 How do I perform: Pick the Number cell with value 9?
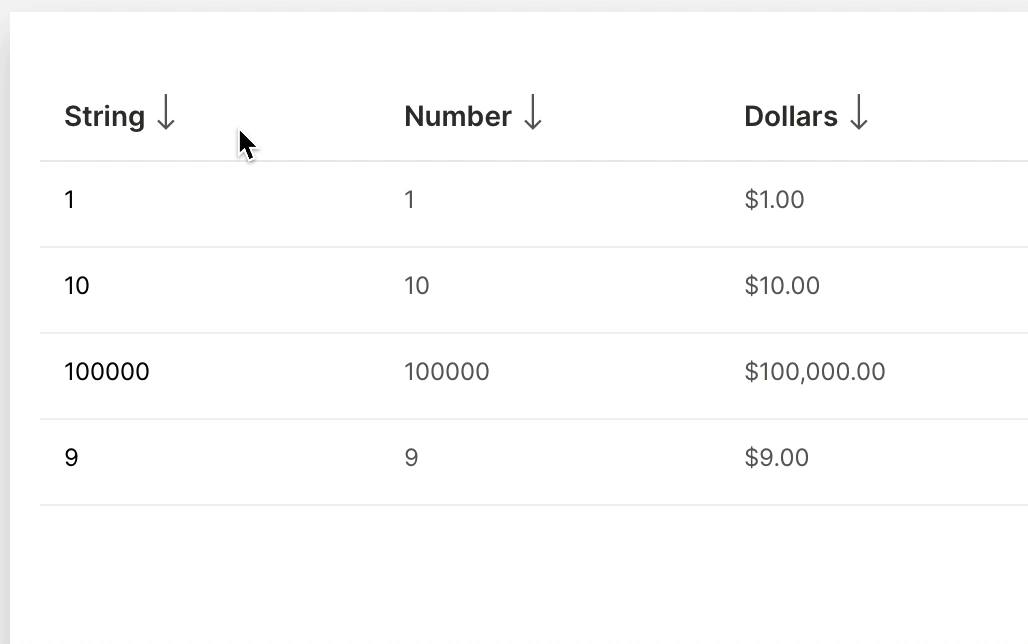411,458
